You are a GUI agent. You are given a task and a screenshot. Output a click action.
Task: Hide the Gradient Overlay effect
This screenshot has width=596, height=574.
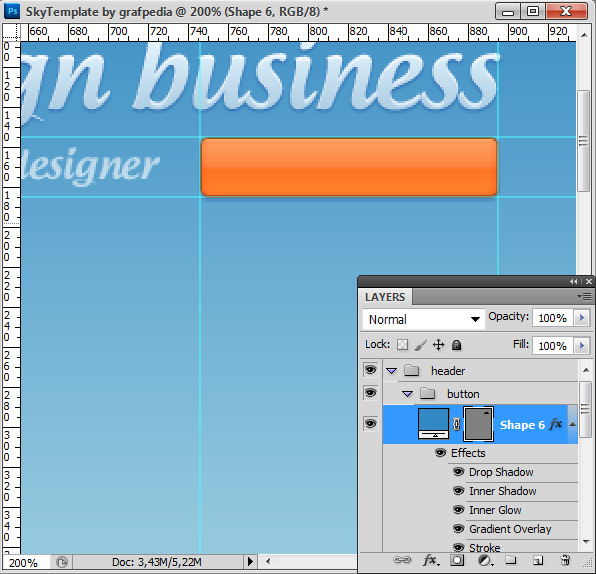[x=458, y=529]
